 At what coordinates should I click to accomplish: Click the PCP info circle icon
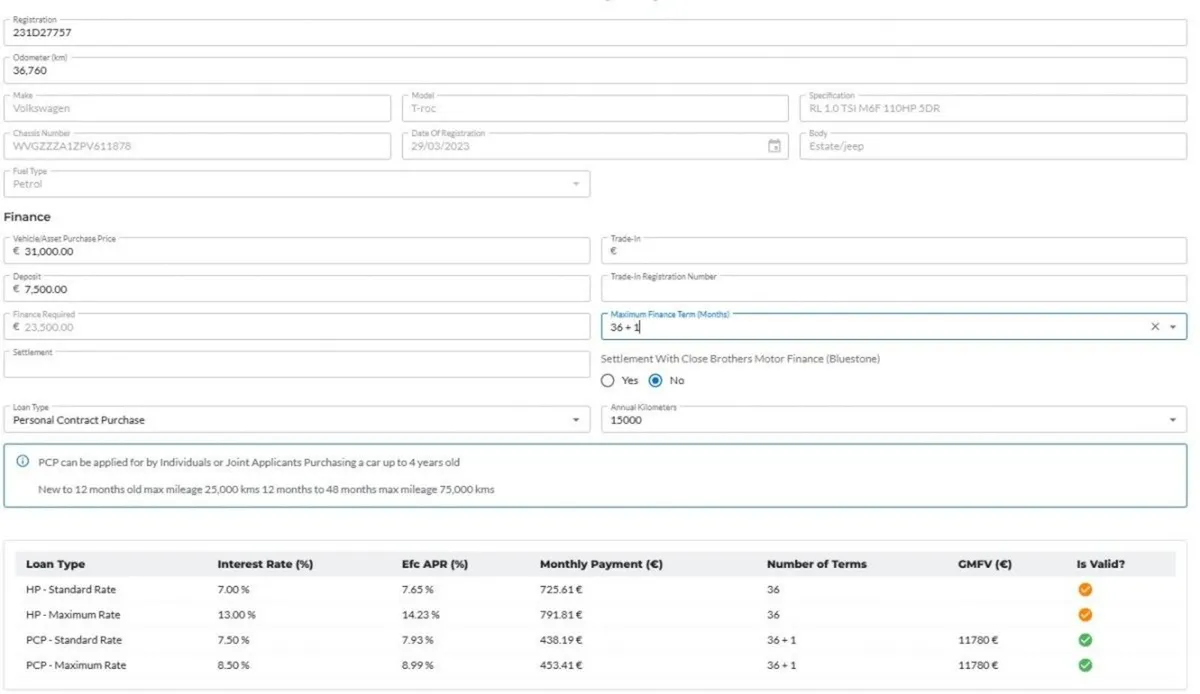click(23, 462)
